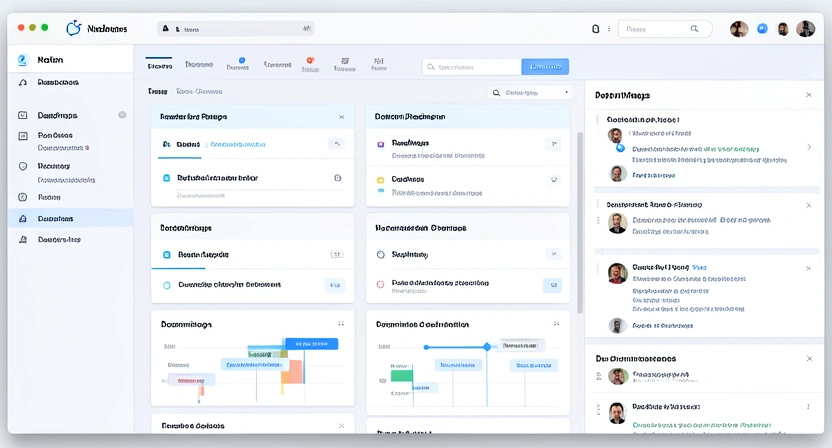This screenshot has width=832, height=448.
Task: Open the last tab in the tab bar
Action: (378, 65)
